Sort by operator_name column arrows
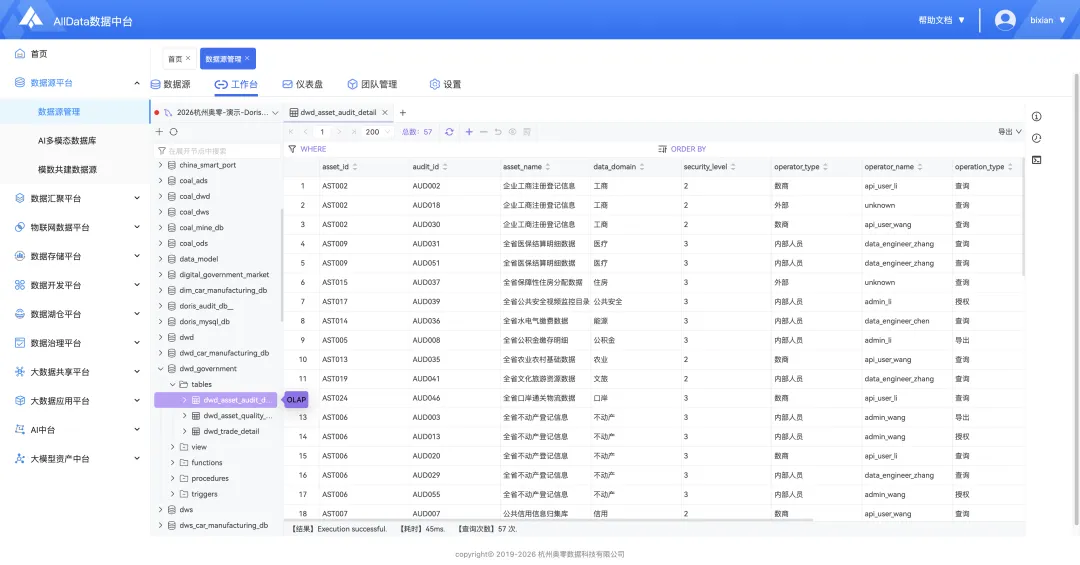 (920, 167)
